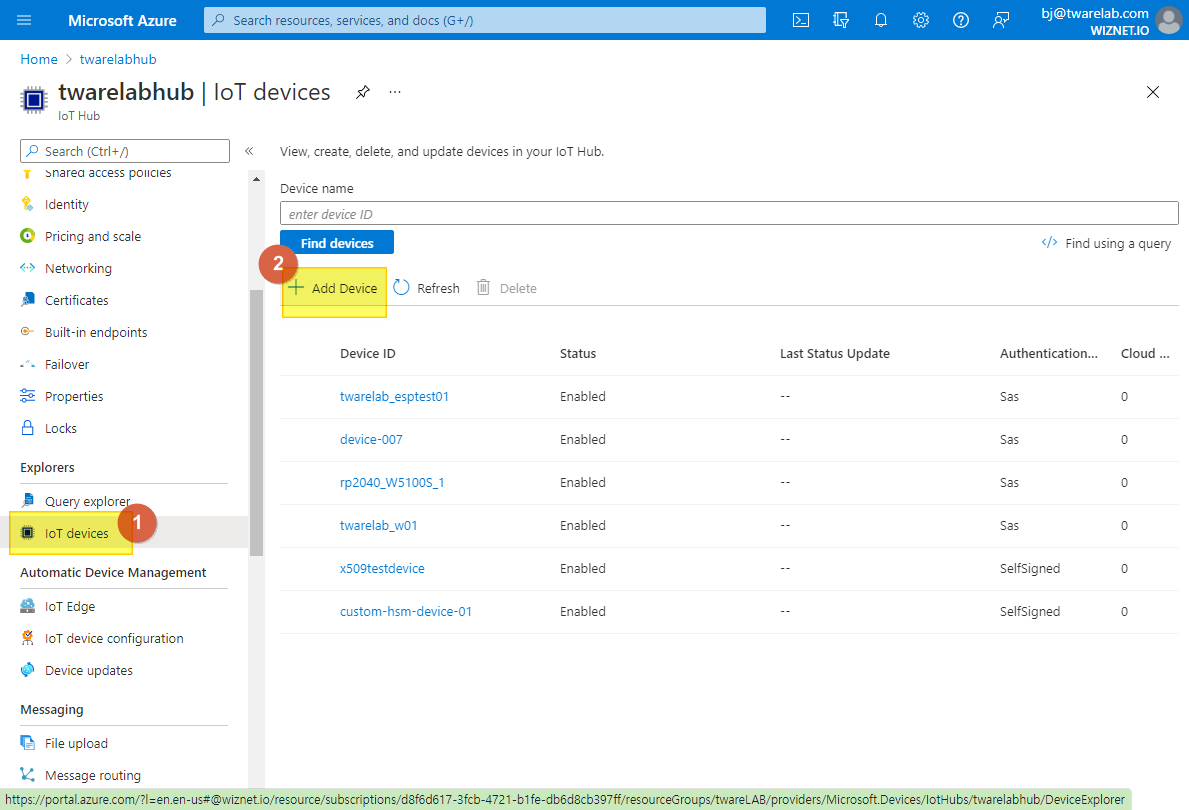This screenshot has height=810, width=1189.
Task: Open portal settings gear
Action: [x=921, y=20]
